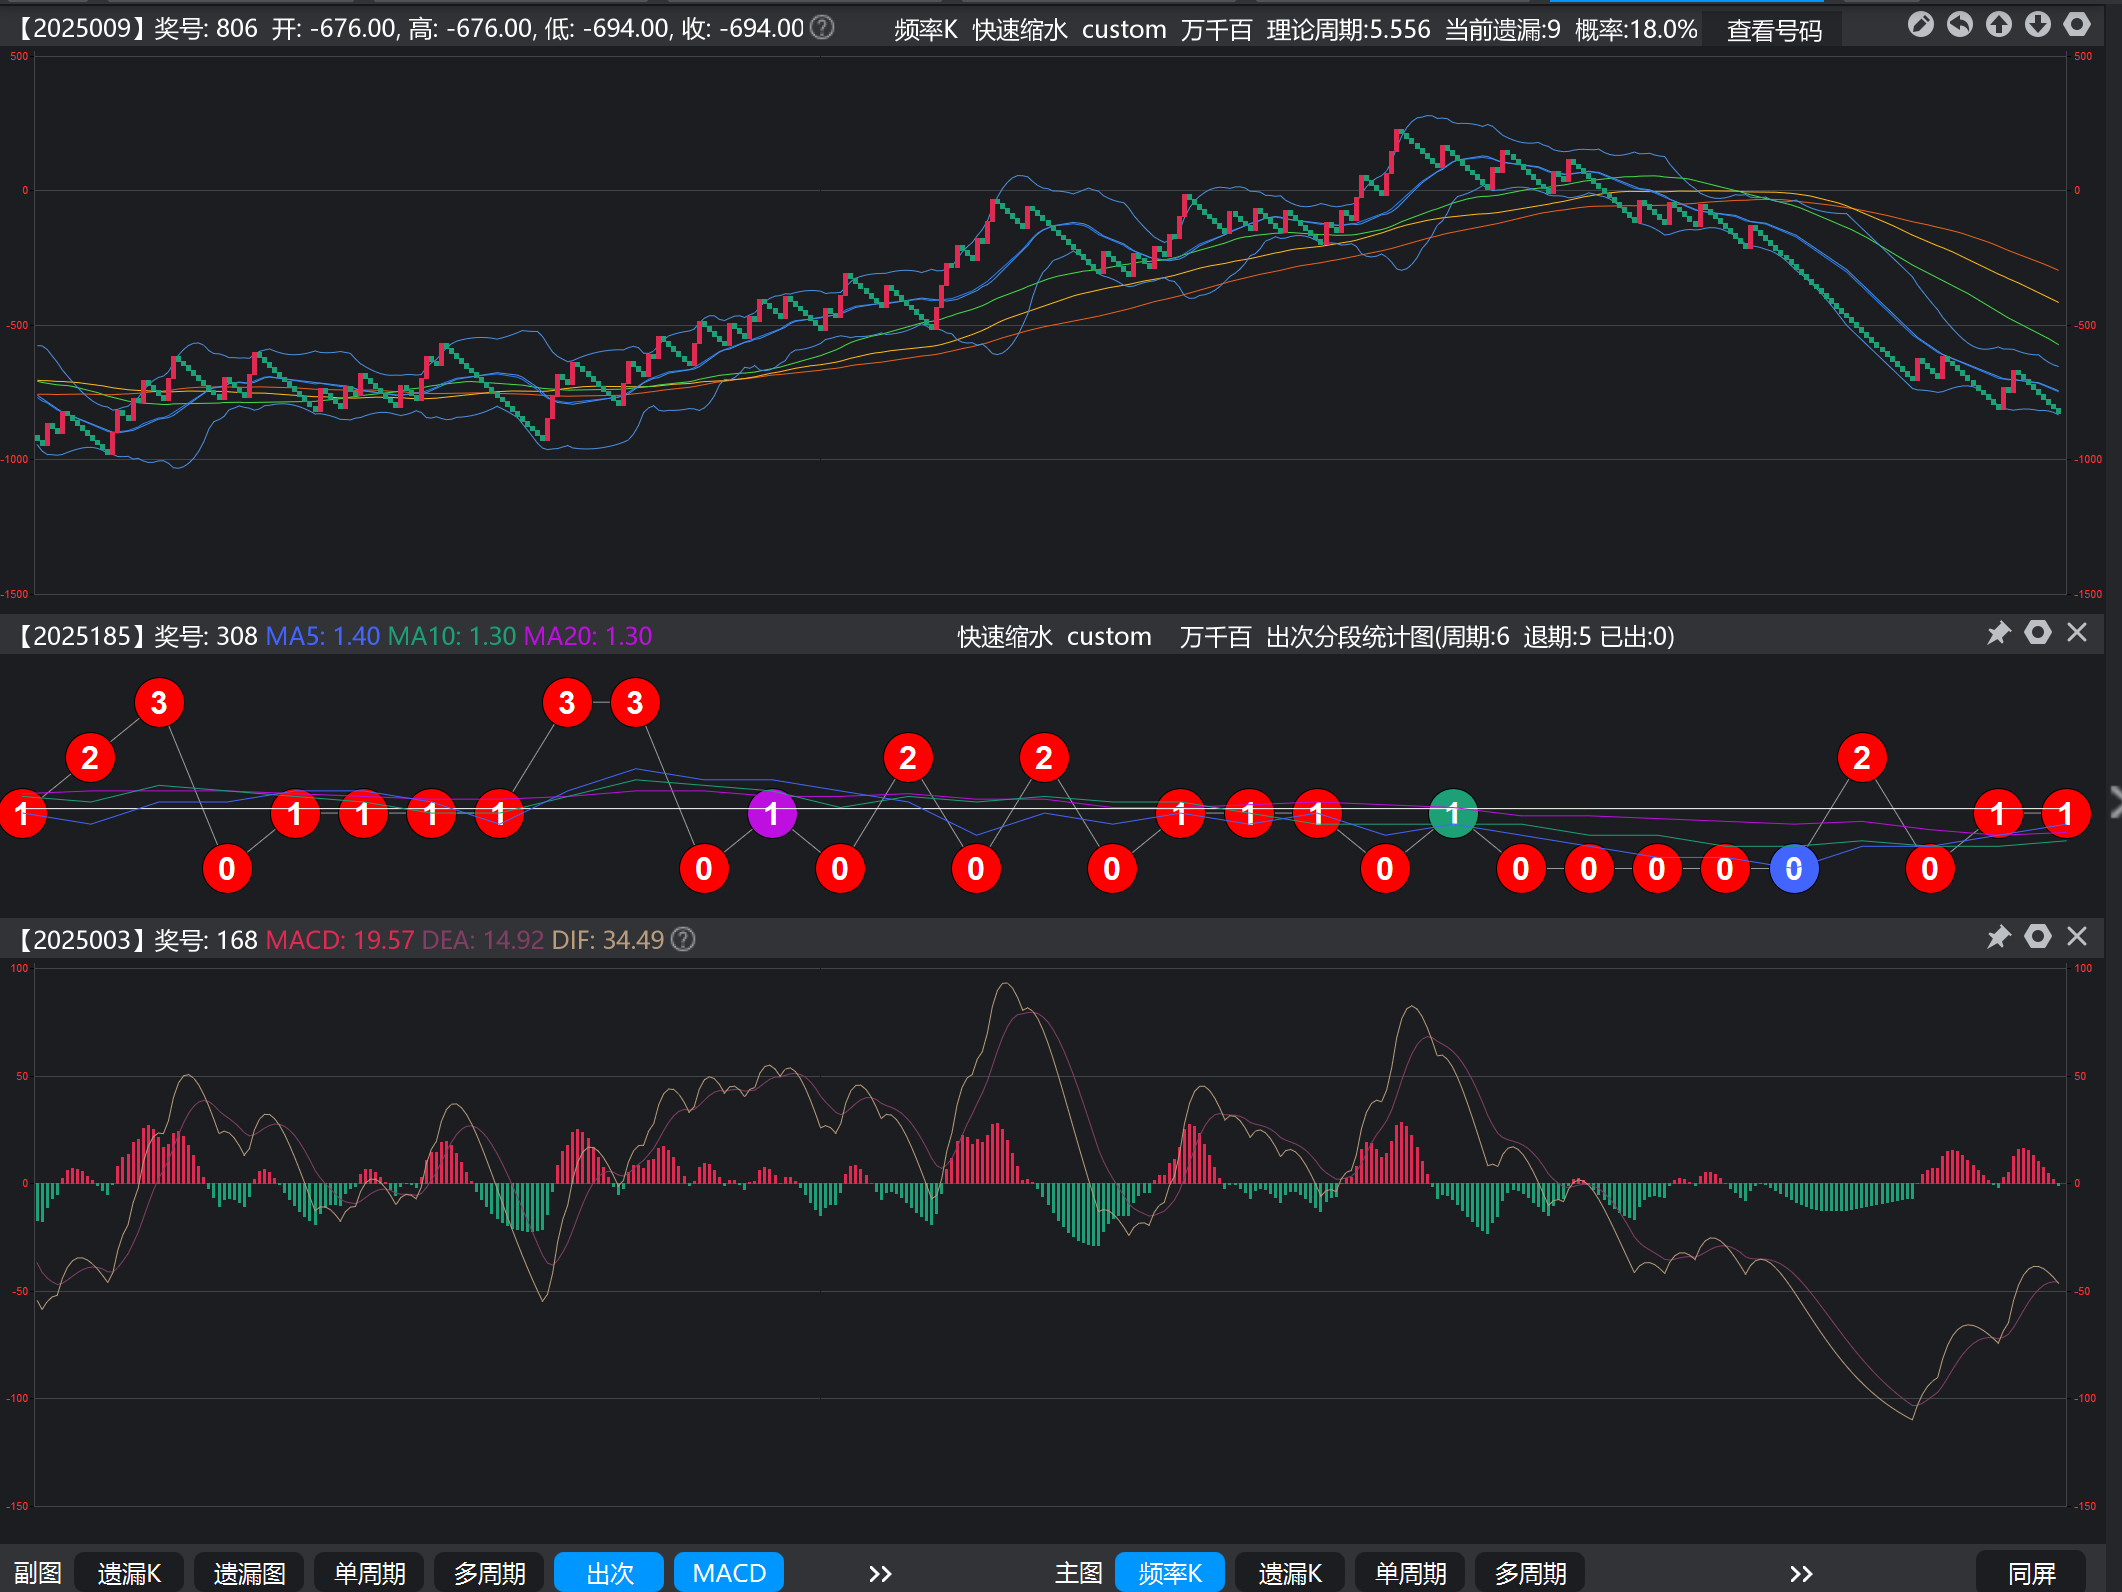
Task: Click the pencil edit icon in top chart header
Action: point(1920,25)
